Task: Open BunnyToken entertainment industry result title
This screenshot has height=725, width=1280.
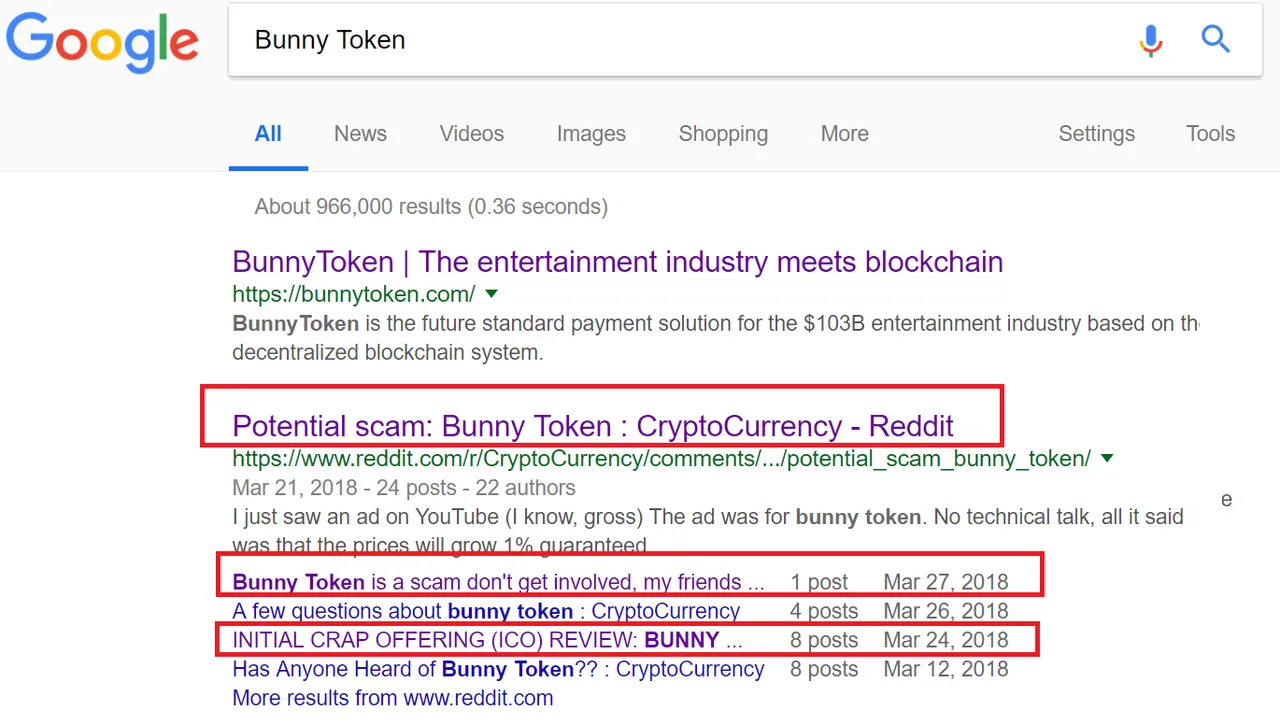Action: (x=617, y=262)
